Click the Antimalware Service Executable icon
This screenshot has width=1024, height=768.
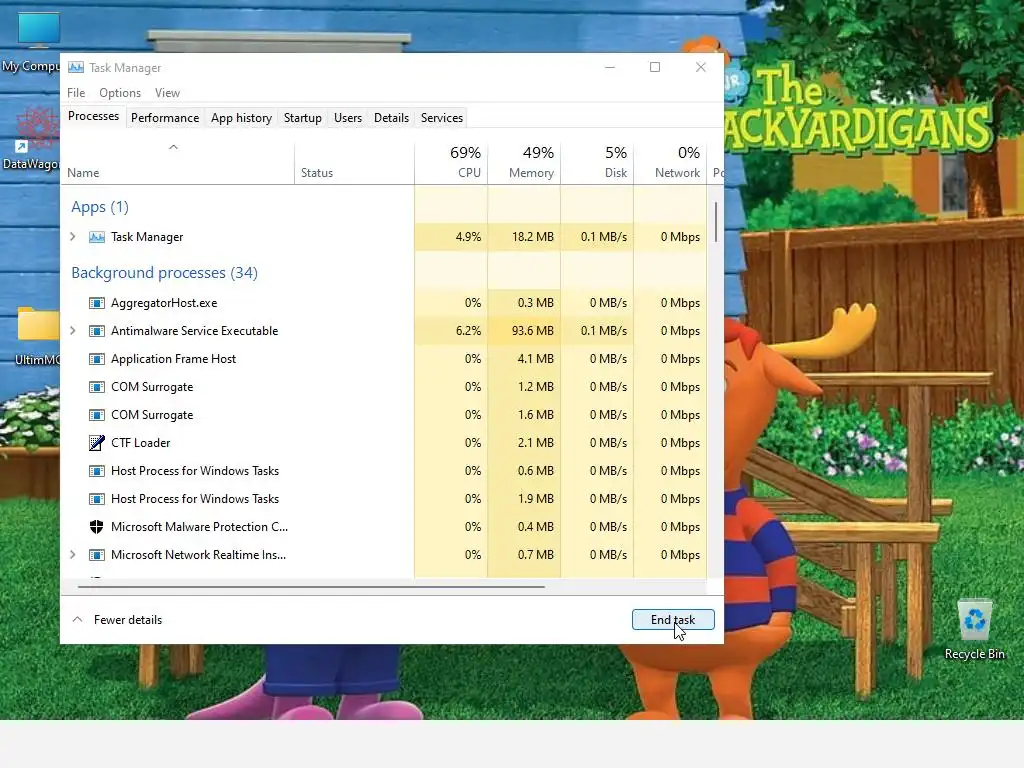(x=97, y=331)
